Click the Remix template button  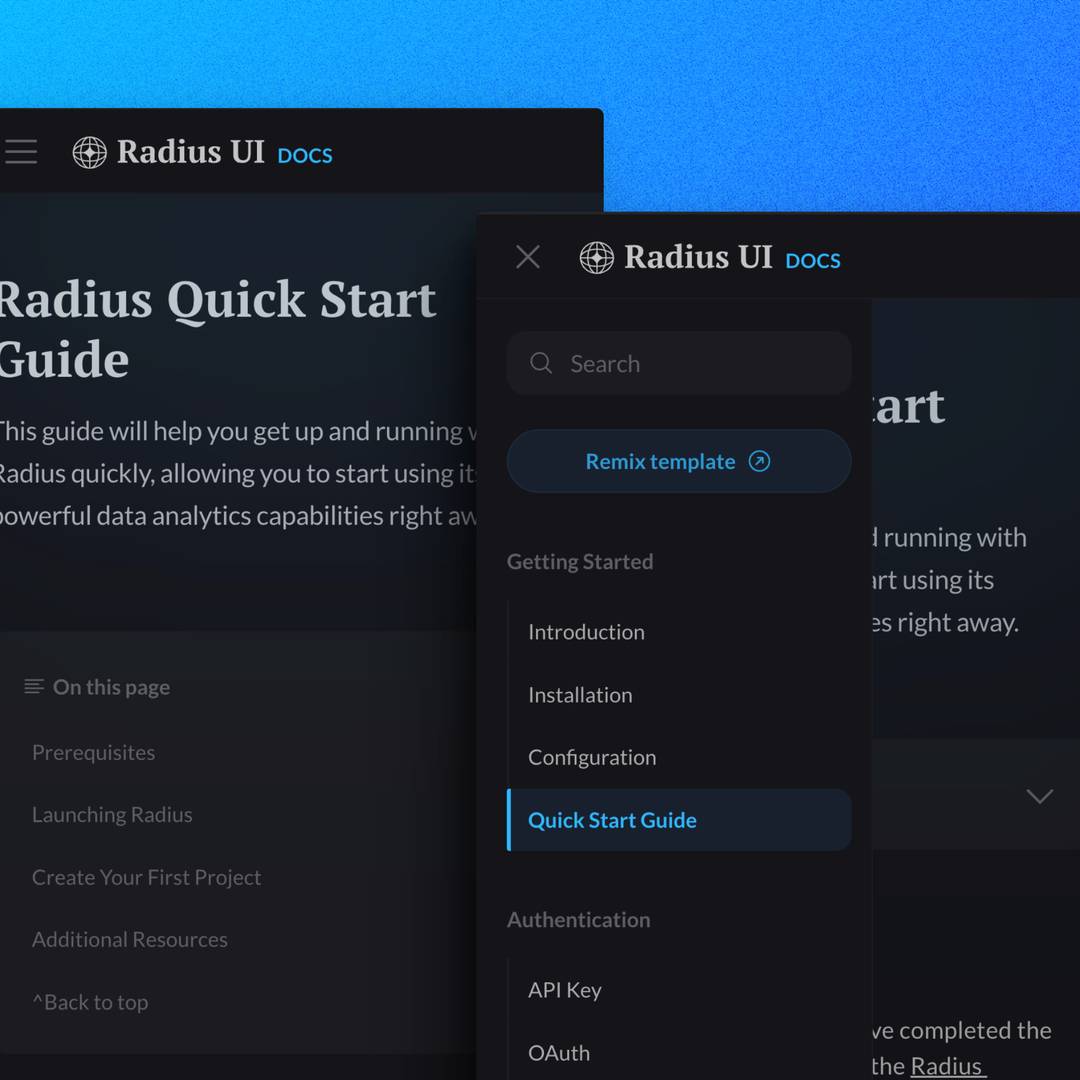(679, 461)
